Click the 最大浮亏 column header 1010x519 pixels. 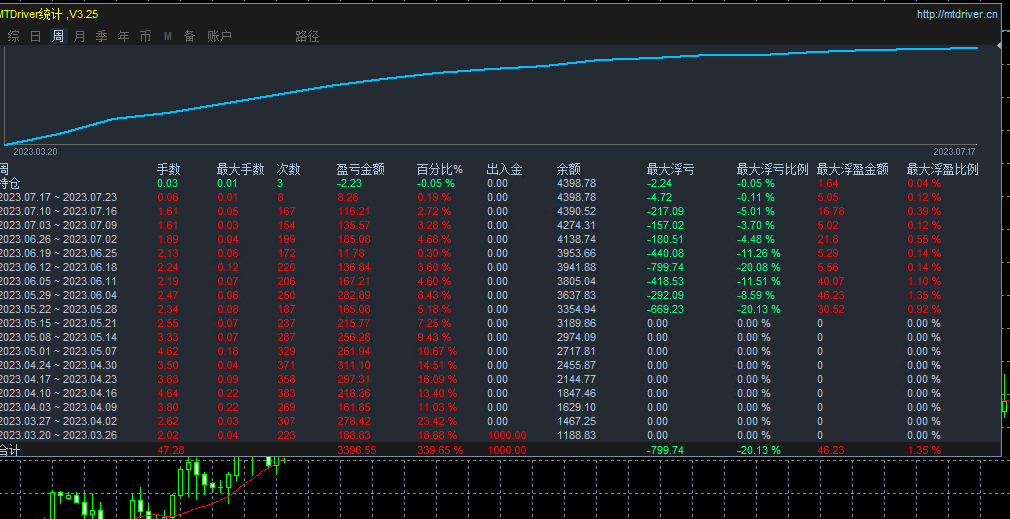[671, 169]
